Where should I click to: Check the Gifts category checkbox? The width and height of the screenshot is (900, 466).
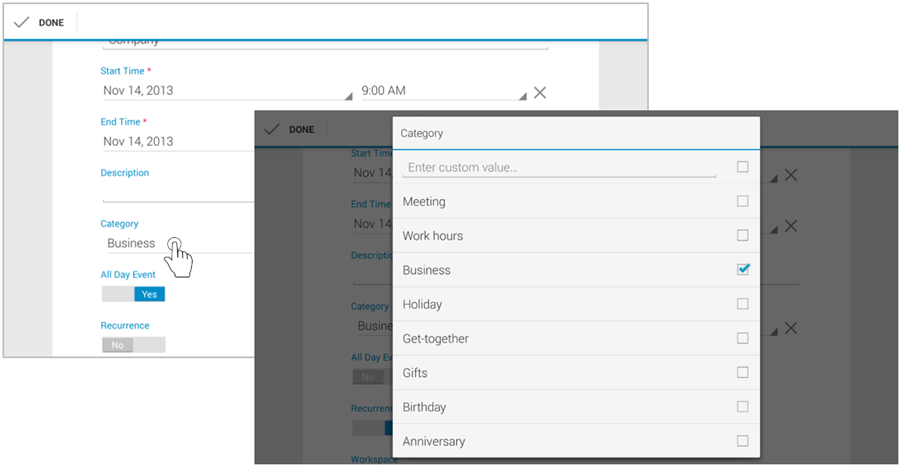click(x=742, y=372)
